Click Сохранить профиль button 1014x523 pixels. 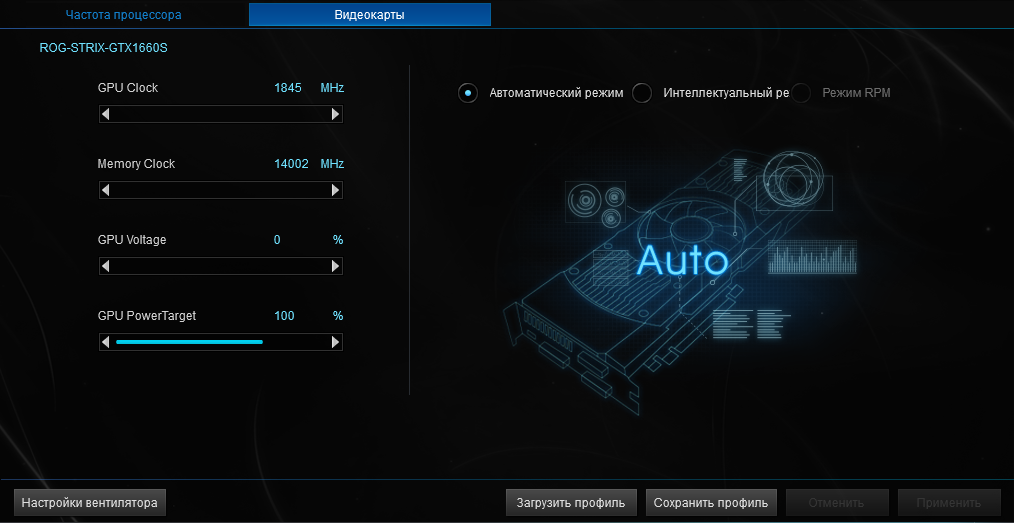click(711, 502)
